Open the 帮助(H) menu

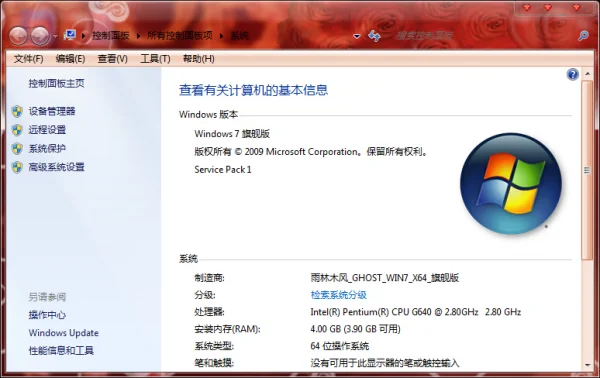(x=198, y=59)
